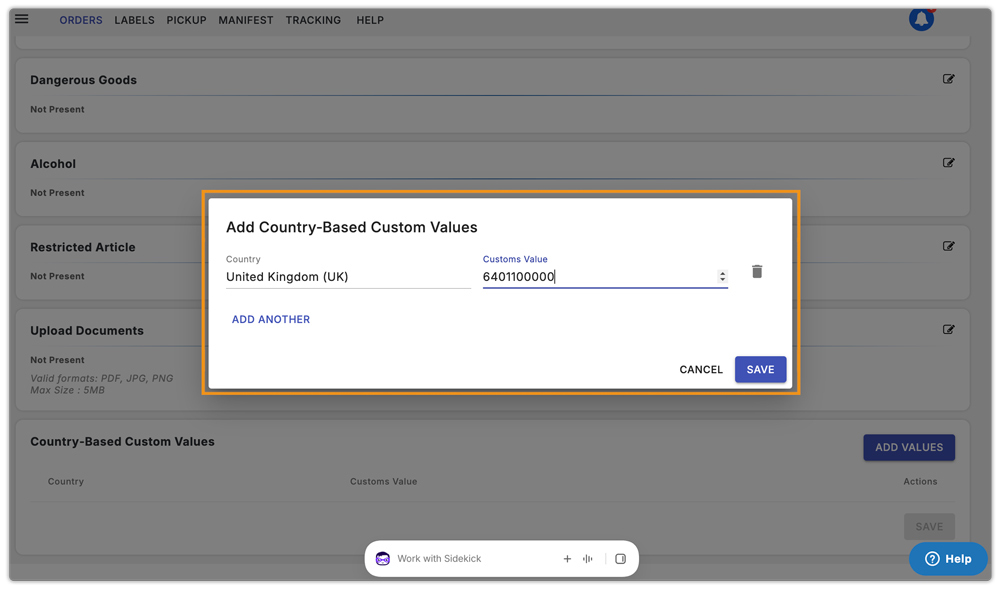Click the Sidekick logo icon
The height and width of the screenshot is (591, 1000).
click(383, 558)
